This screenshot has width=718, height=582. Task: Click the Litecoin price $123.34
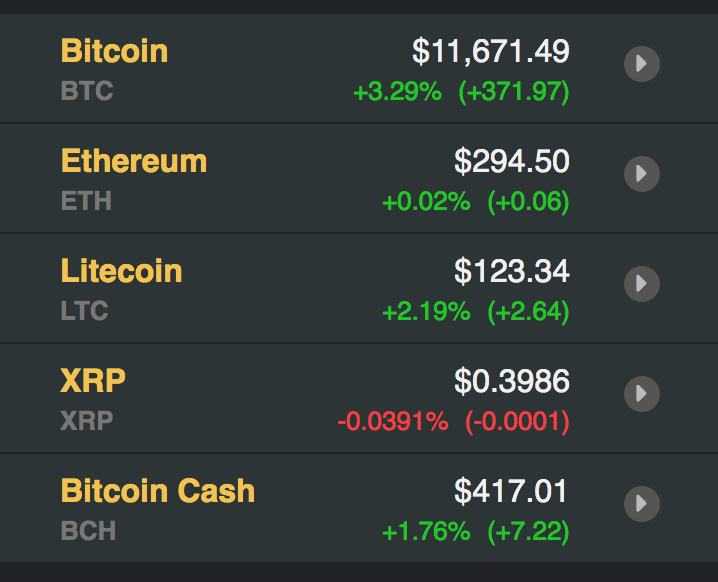pos(511,271)
